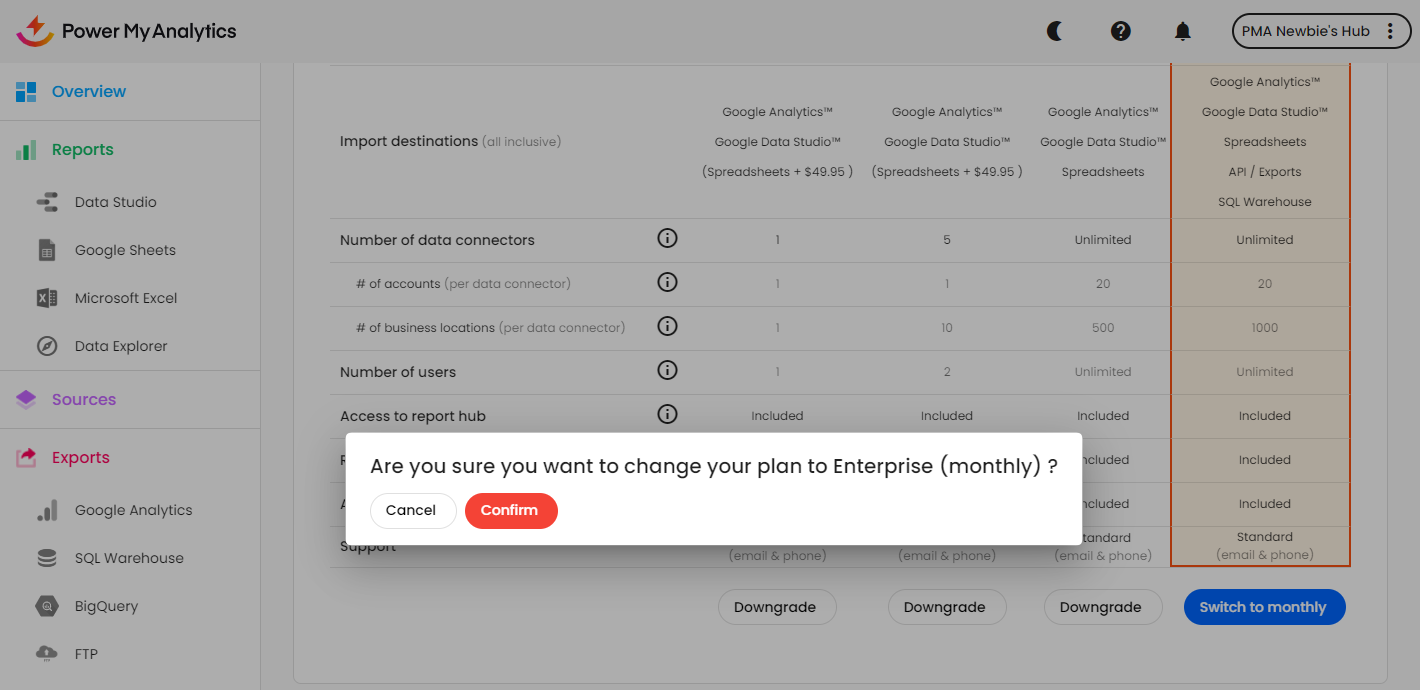1420x690 pixels.
Task: Select Google Sheets in the sidebar
Action: click(x=125, y=250)
